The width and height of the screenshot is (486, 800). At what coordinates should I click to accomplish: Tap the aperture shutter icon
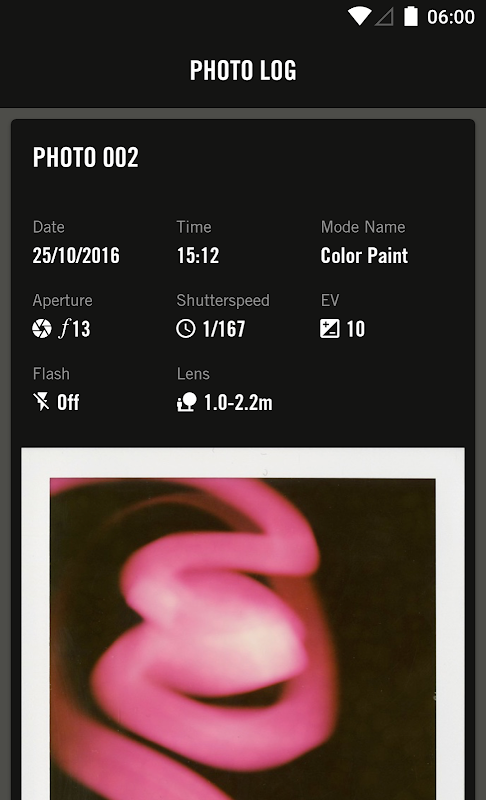[42, 329]
